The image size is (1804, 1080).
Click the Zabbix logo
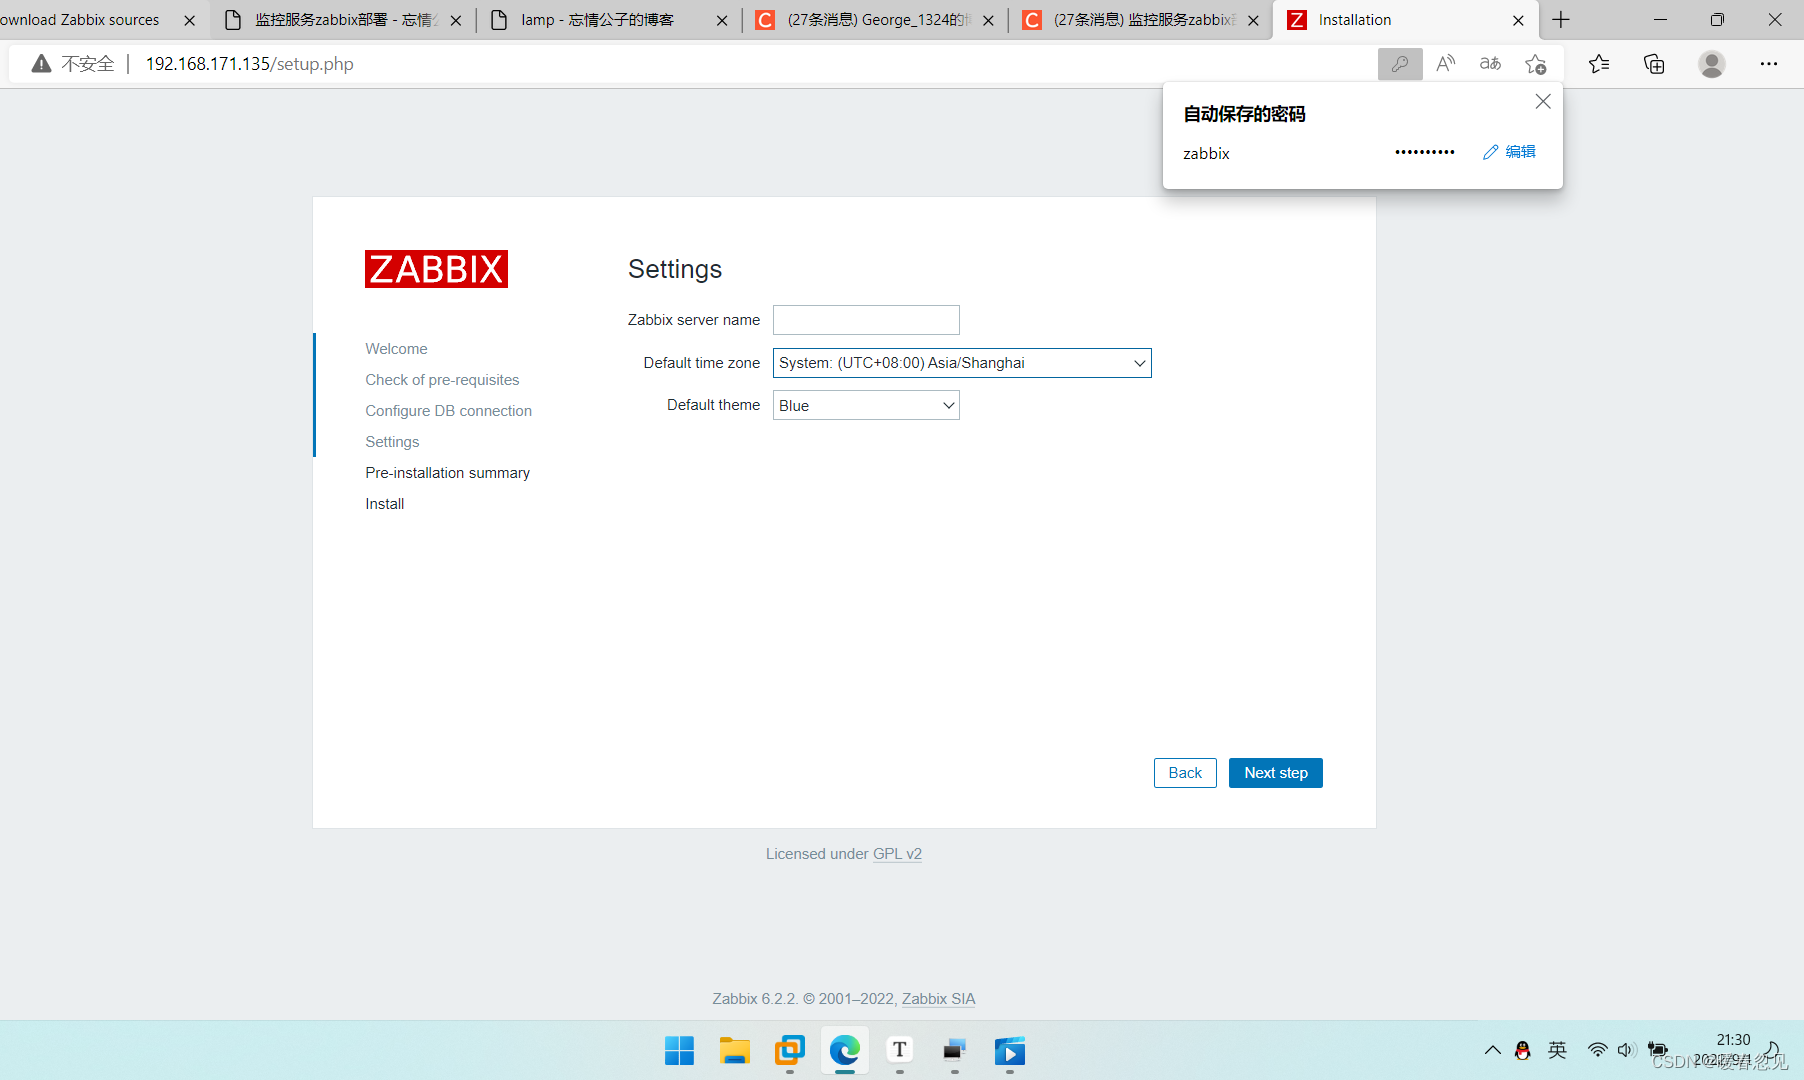(436, 269)
